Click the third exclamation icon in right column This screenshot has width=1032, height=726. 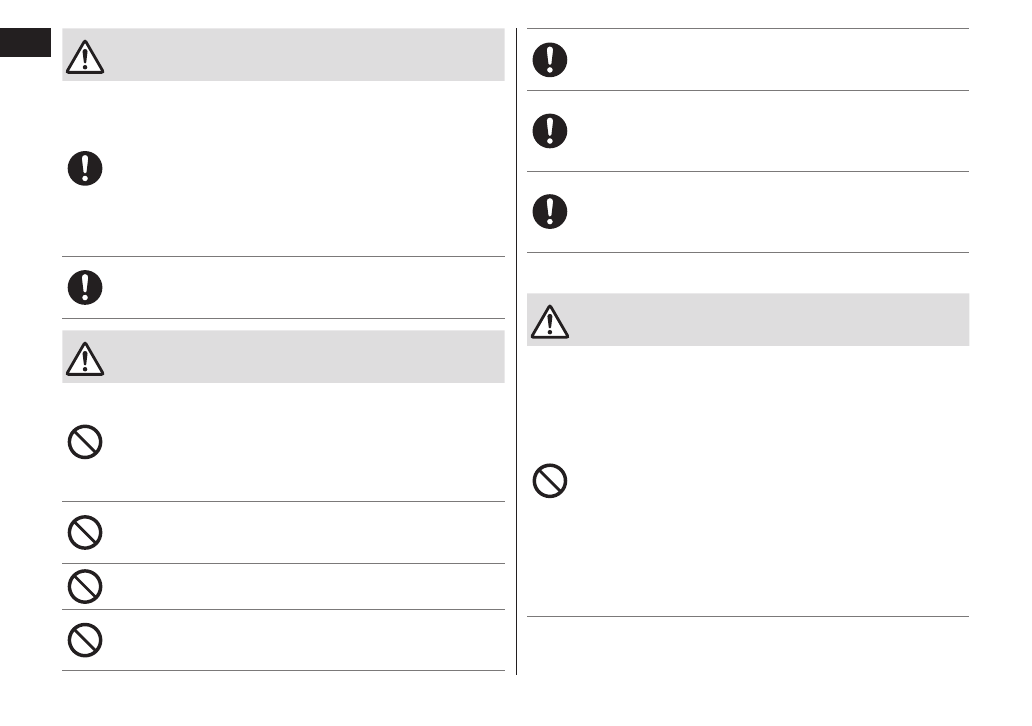pyautogui.click(x=549, y=211)
